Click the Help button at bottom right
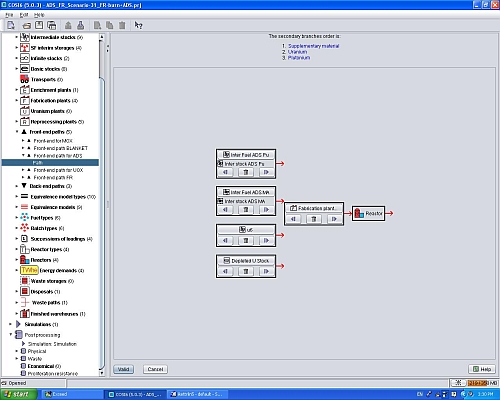Screen dimensions: 500x400 (482, 369)
